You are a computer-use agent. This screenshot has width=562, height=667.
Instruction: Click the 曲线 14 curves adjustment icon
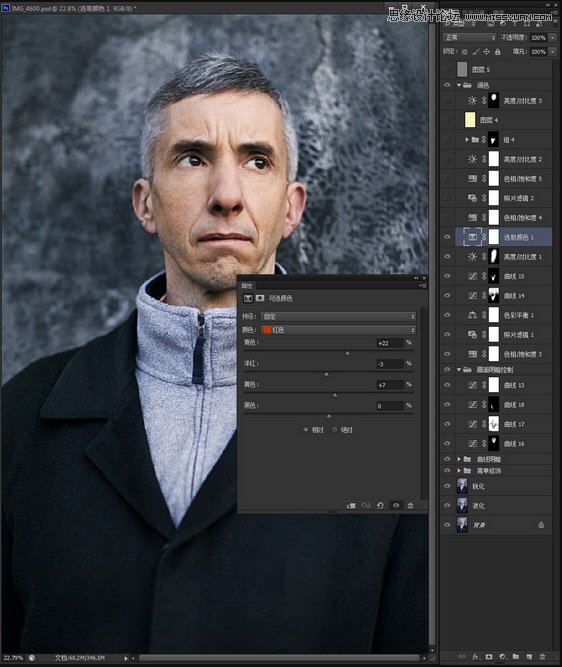point(472,296)
